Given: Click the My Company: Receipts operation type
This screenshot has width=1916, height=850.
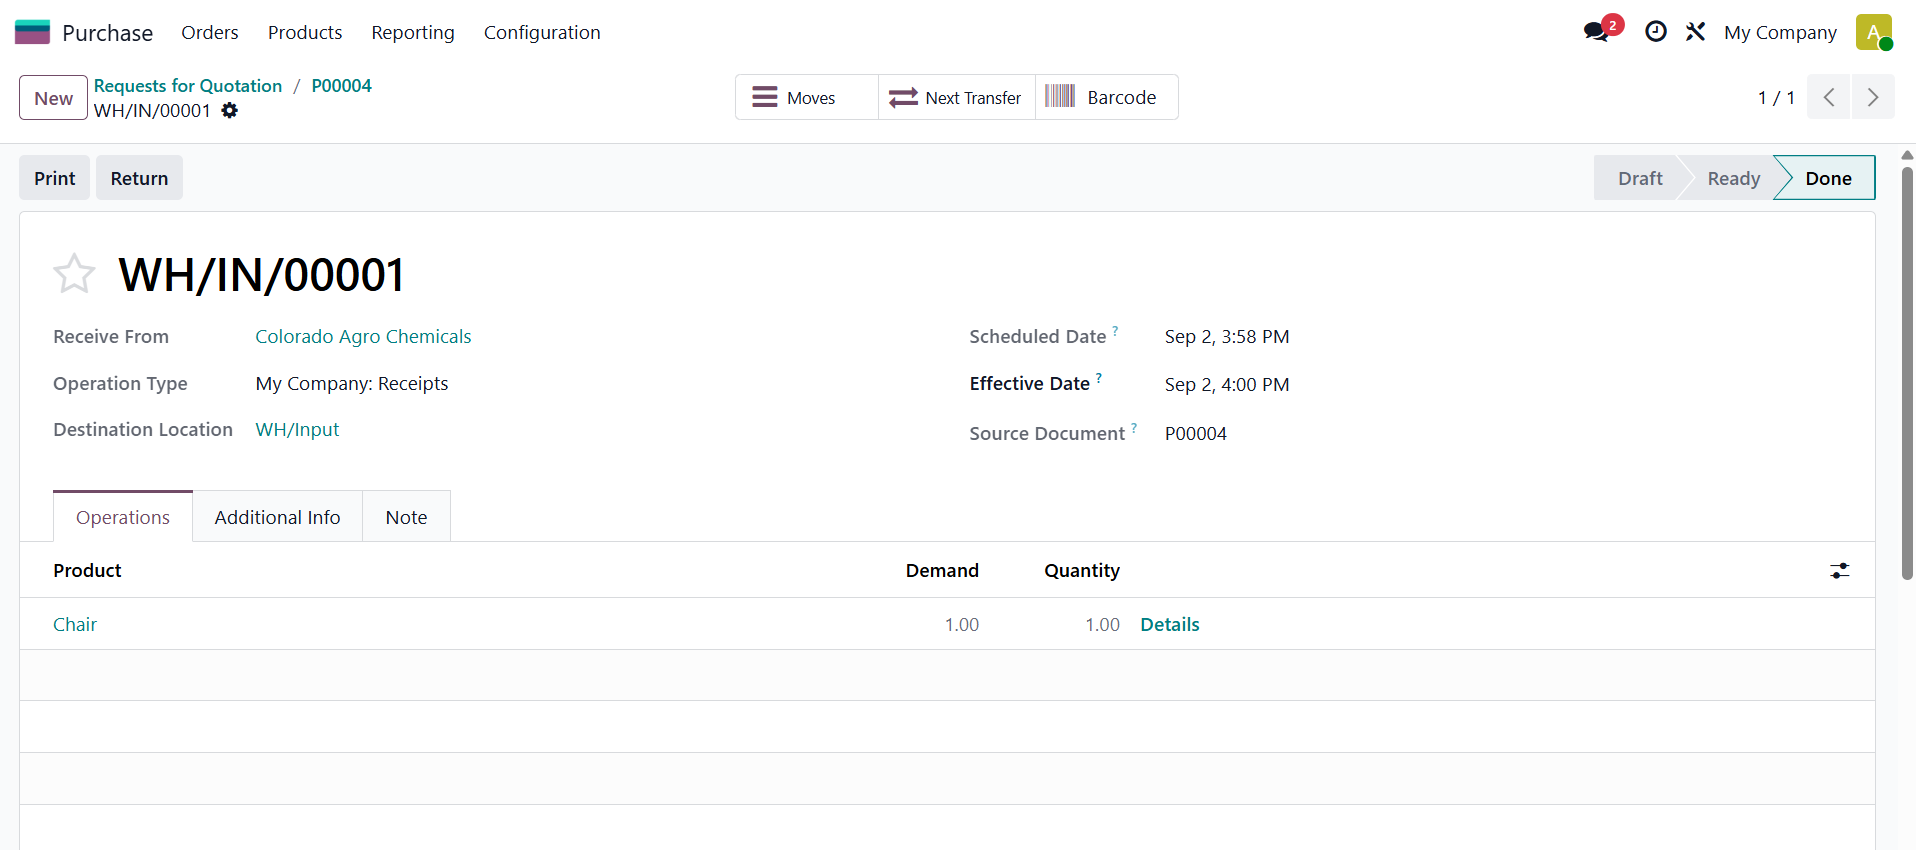Looking at the screenshot, I should [x=352, y=384].
